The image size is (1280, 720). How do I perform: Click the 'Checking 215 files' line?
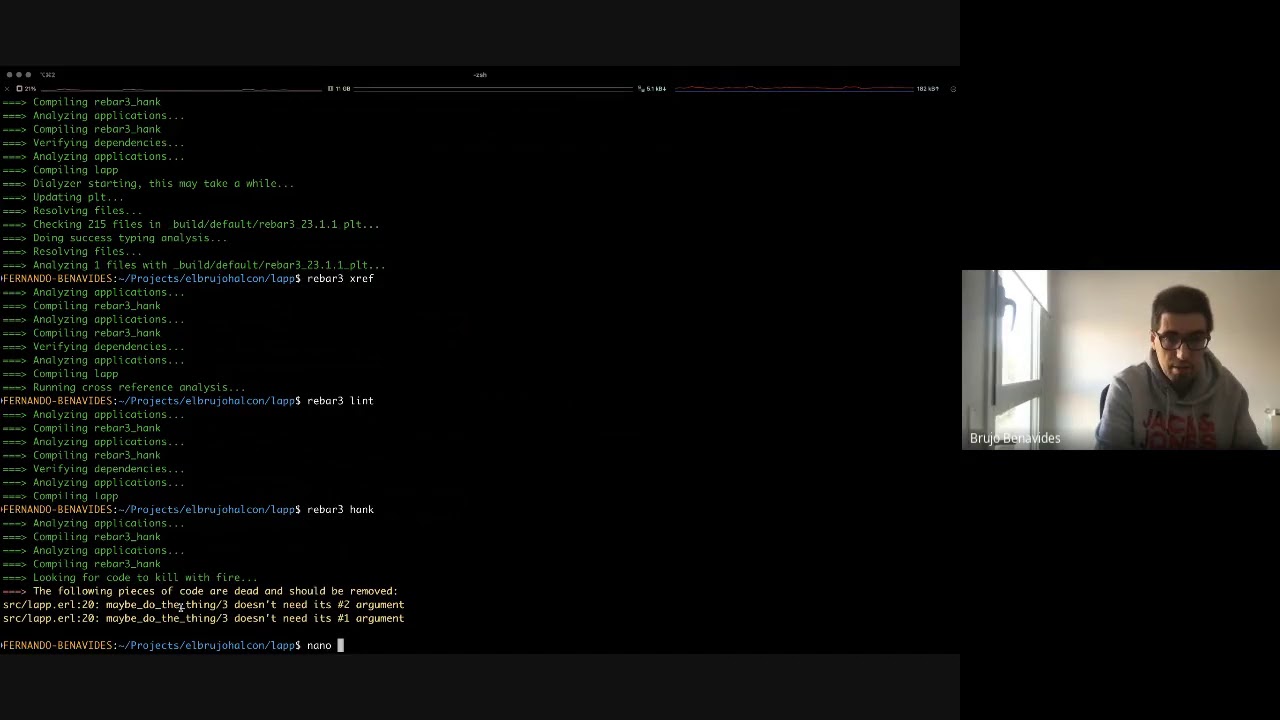191,225
